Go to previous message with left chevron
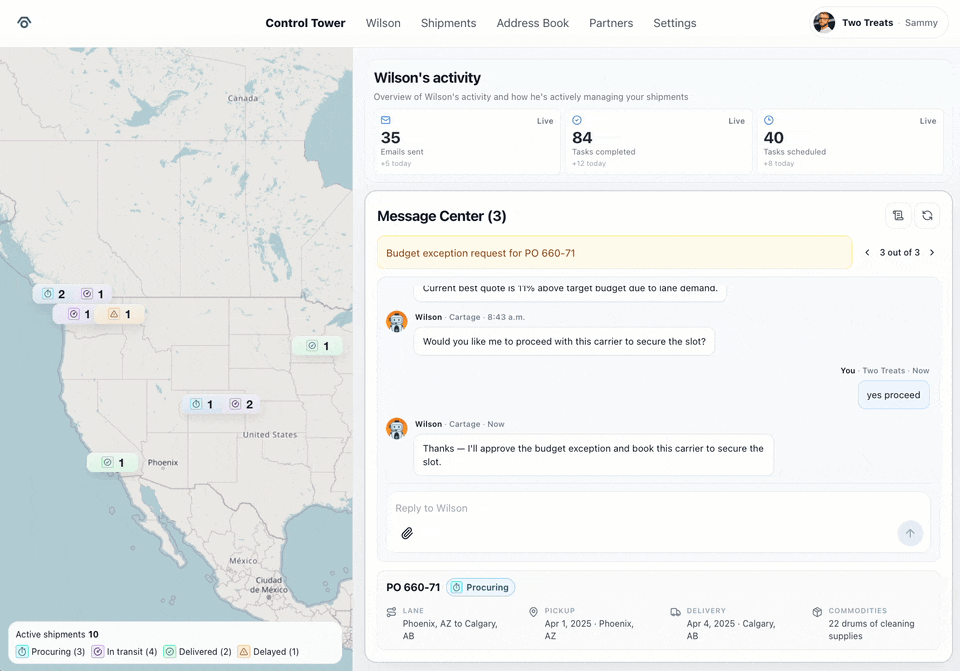The image size is (960, 671). tap(867, 253)
